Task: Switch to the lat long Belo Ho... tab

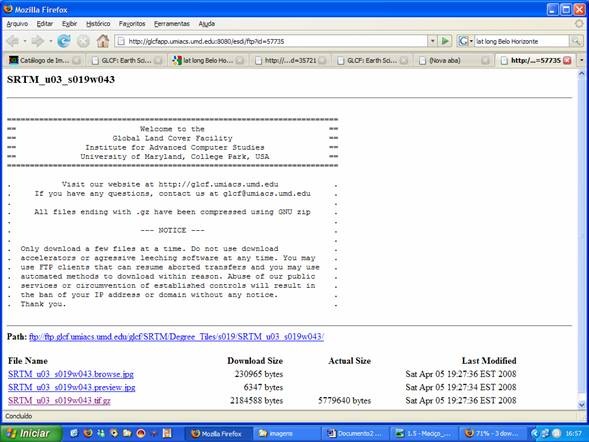Action: click(207, 60)
